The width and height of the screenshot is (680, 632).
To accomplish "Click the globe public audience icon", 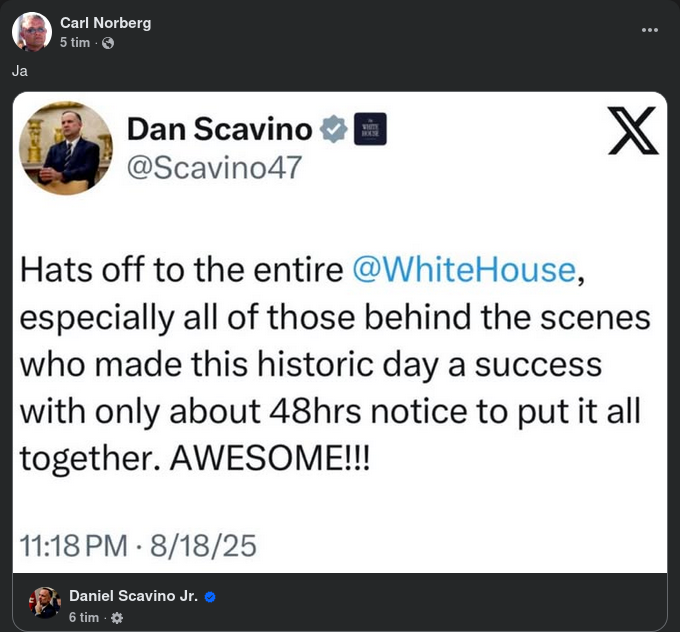I will [108, 43].
